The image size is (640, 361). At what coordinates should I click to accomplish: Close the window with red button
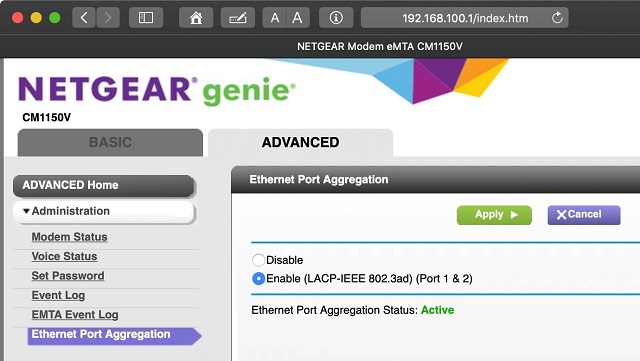18,18
